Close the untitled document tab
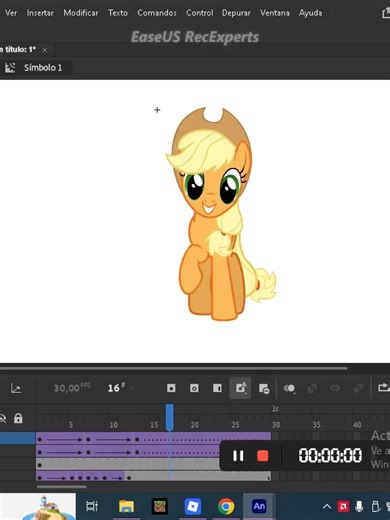This screenshot has height=520, width=390. tap(44, 50)
